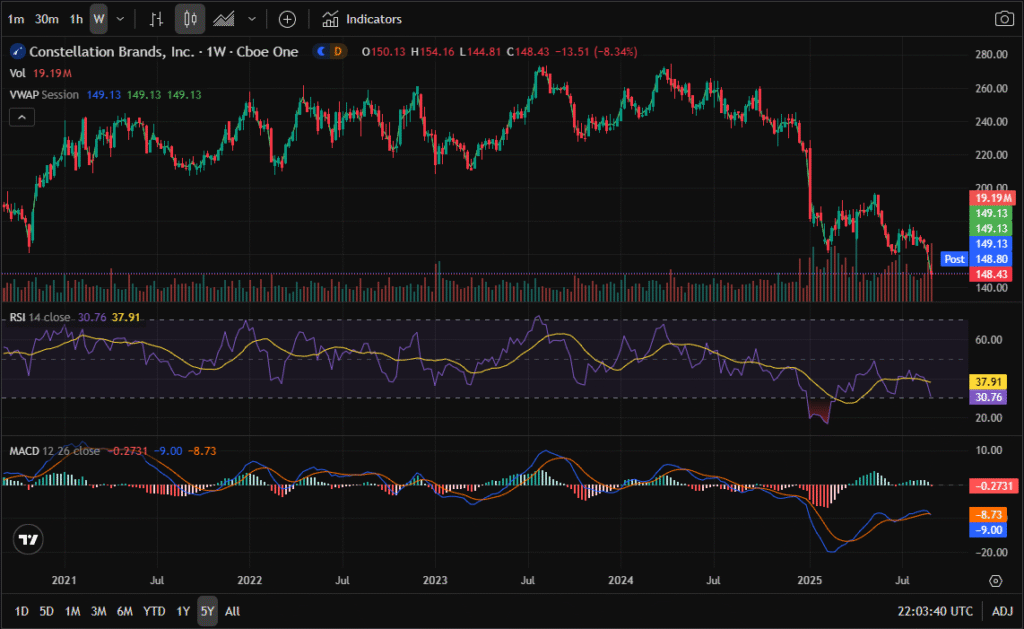Expand the chart style dropdown chevron
1024x629 pixels.
coord(251,19)
